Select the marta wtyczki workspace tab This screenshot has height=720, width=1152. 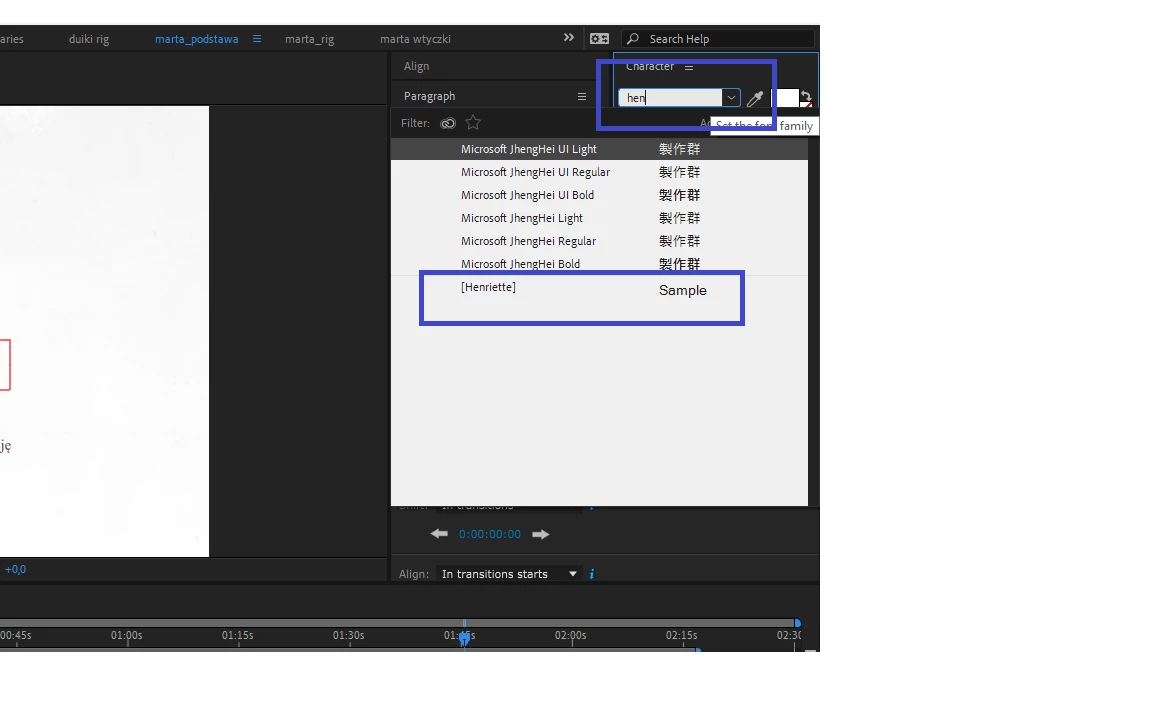[x=415, y=39]
